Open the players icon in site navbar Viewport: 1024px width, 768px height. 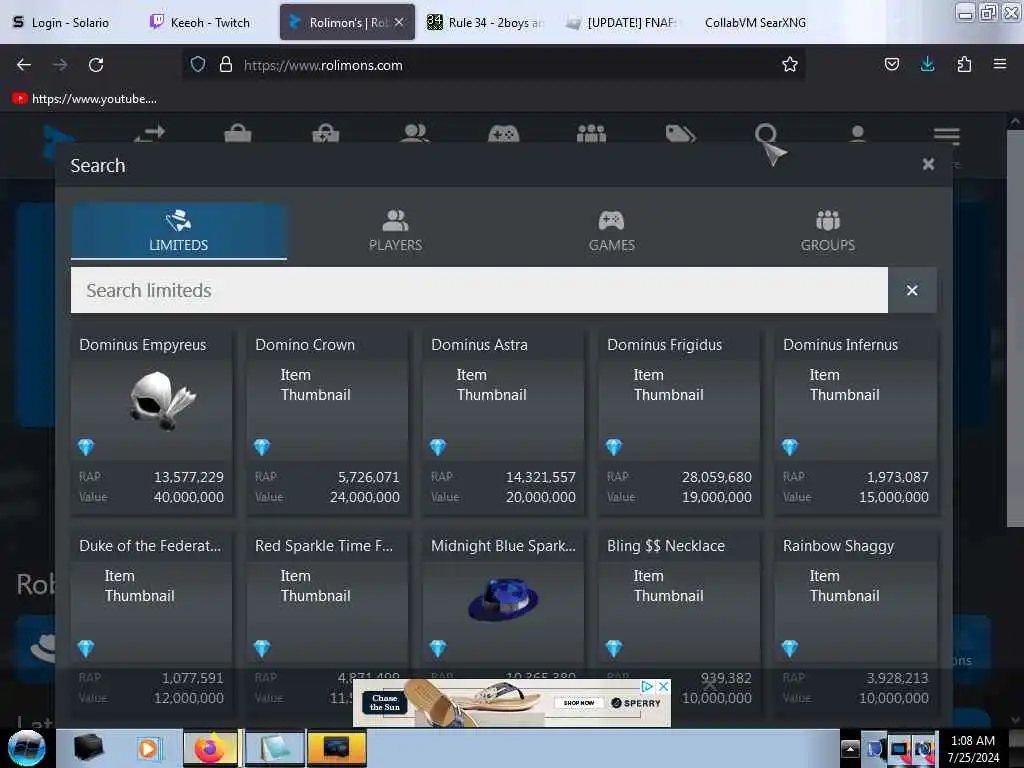coord(415,134)
